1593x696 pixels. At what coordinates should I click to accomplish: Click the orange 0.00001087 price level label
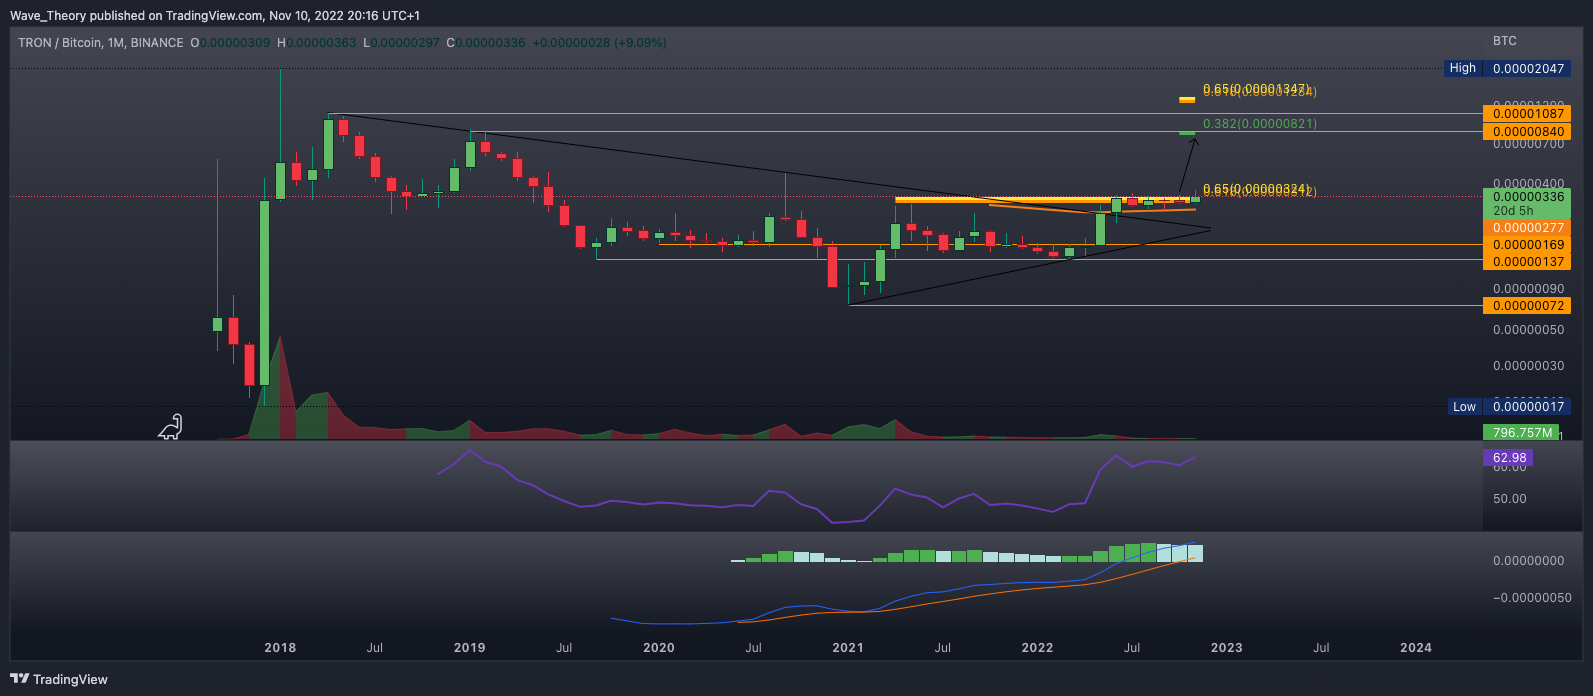(x=1526, y=114)
